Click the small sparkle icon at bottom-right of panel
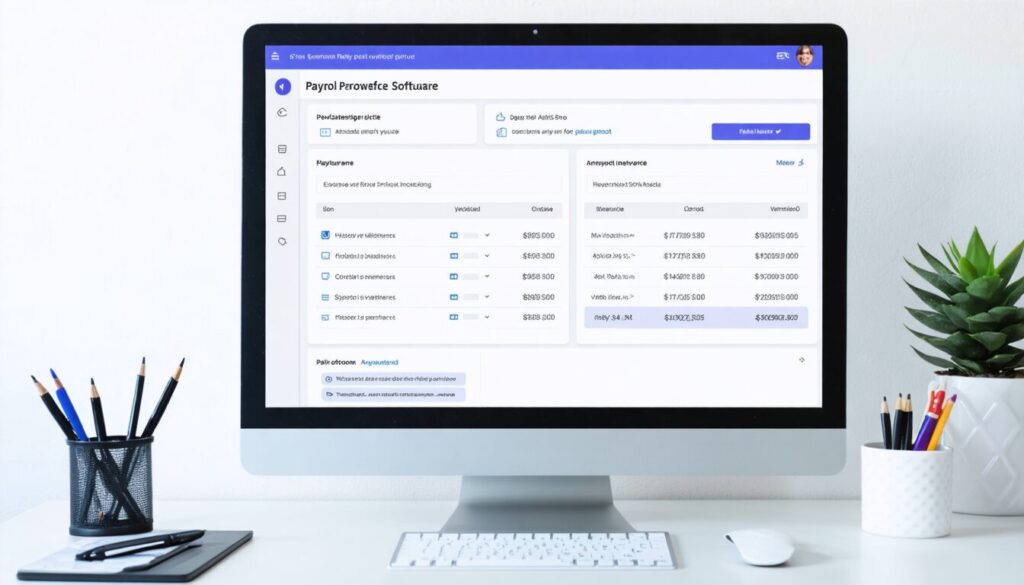This screenshot has height=585, width=1024. point(802,360)
